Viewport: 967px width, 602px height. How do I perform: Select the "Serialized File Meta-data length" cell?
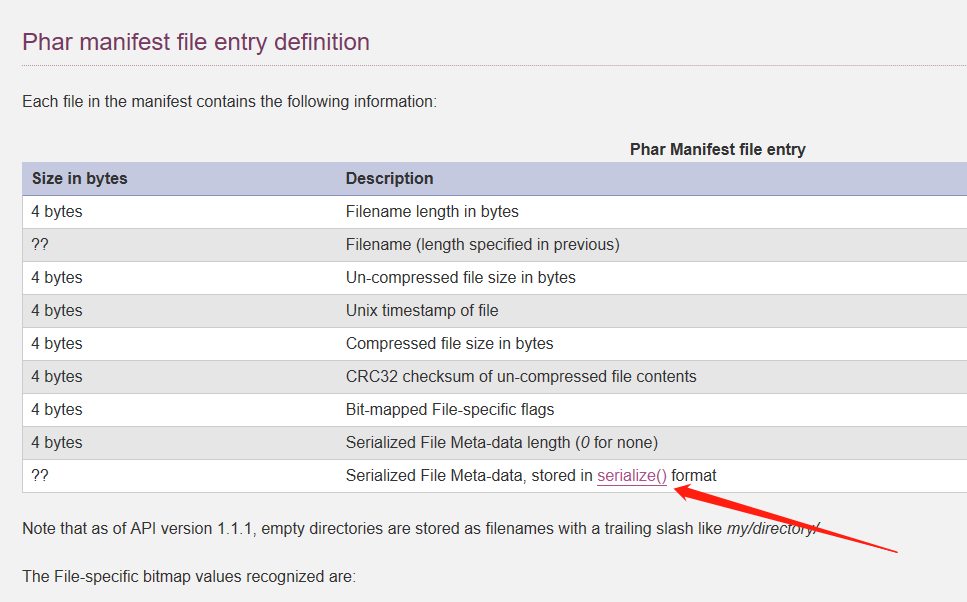click(501, 443)
